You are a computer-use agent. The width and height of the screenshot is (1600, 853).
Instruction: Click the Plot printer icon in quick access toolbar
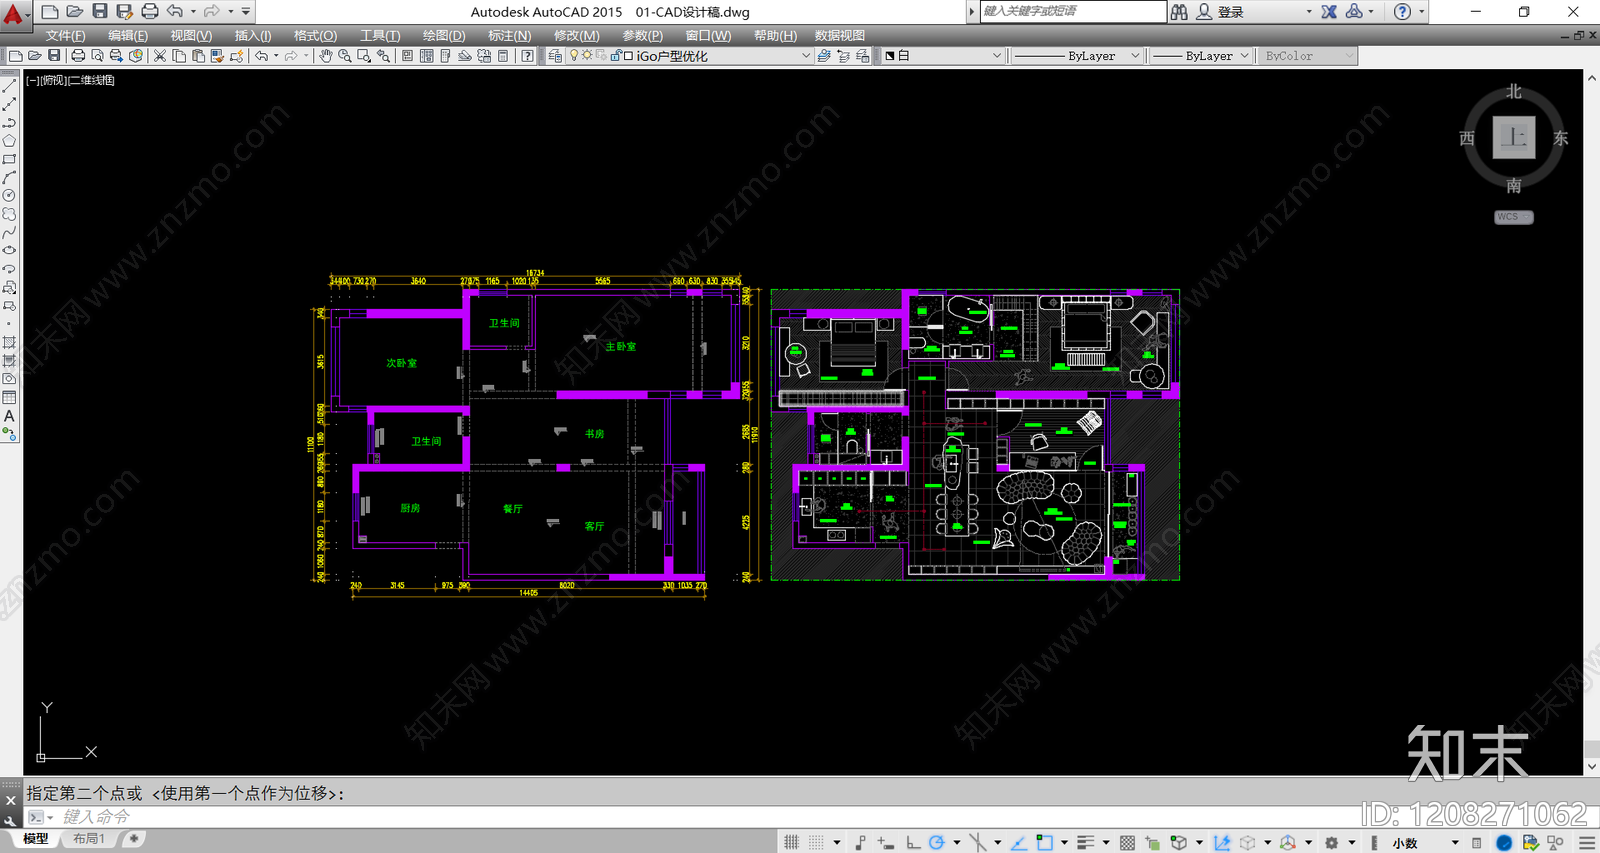click(150, 11)
